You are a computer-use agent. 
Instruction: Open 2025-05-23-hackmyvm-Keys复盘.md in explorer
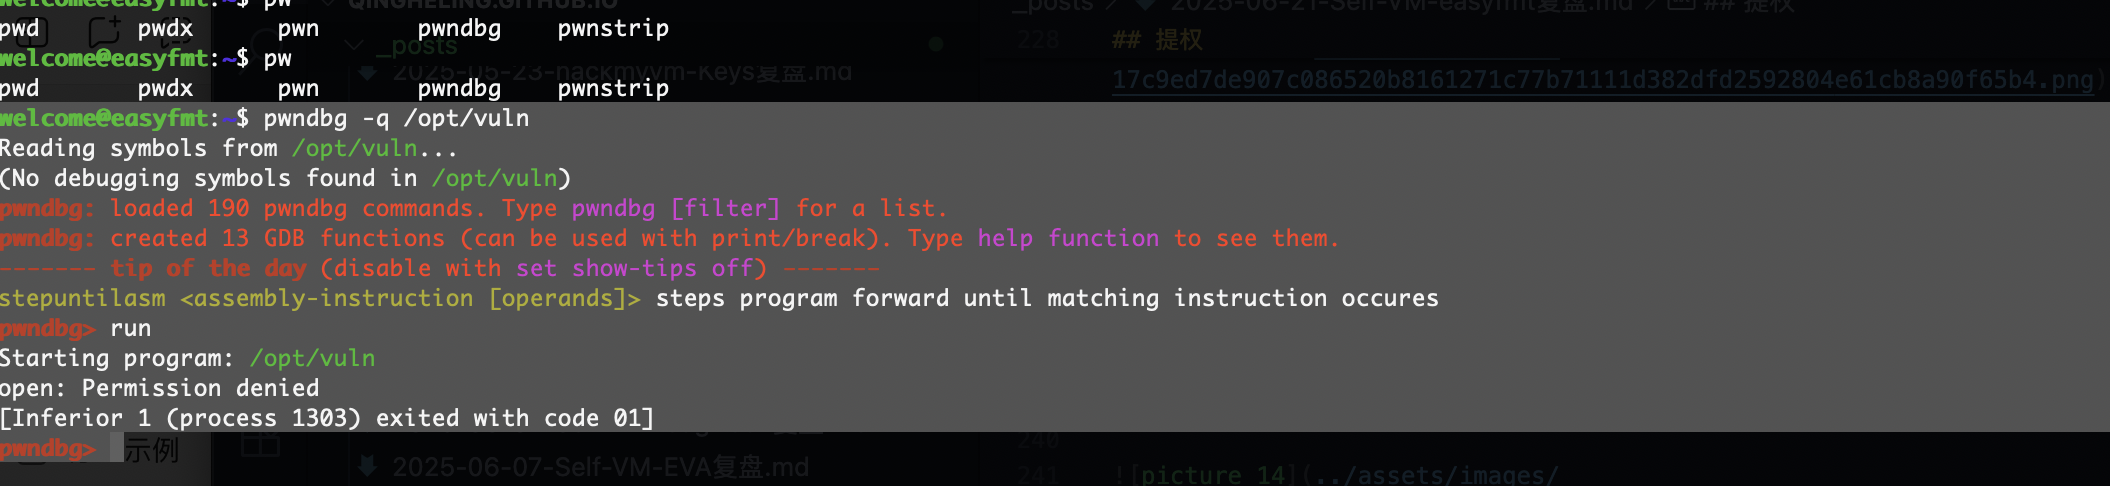[x=622, y=72]
